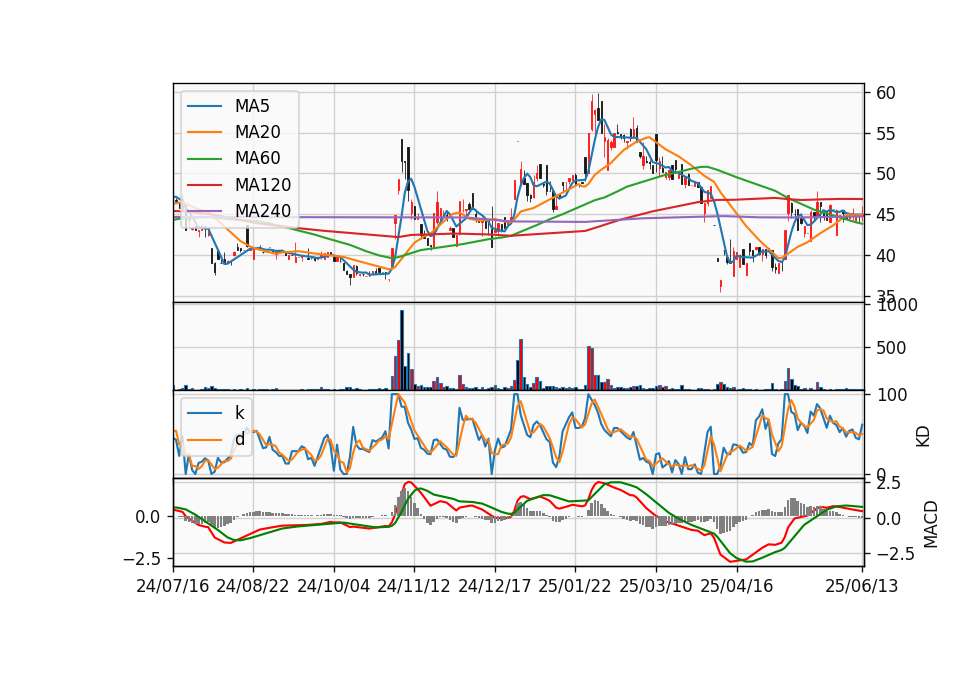Click the MA120 legend label
The image size is (960, 690).
pos(263,185)
